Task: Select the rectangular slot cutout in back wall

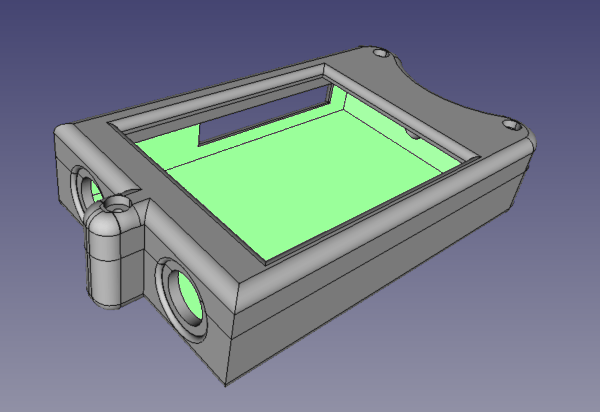Action: [265, 115]
